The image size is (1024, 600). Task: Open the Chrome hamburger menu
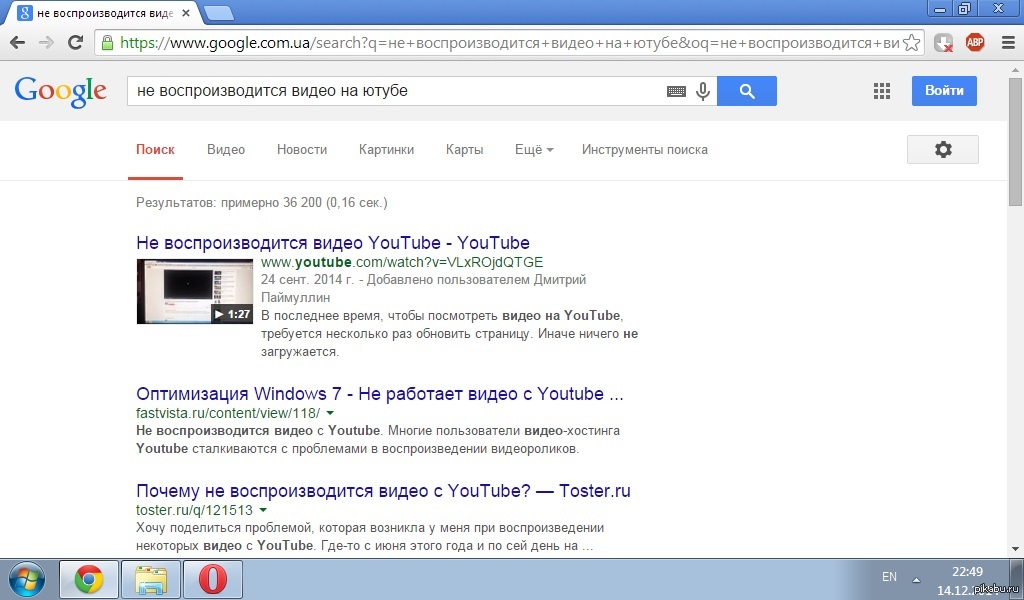[x=1008, y=42]
